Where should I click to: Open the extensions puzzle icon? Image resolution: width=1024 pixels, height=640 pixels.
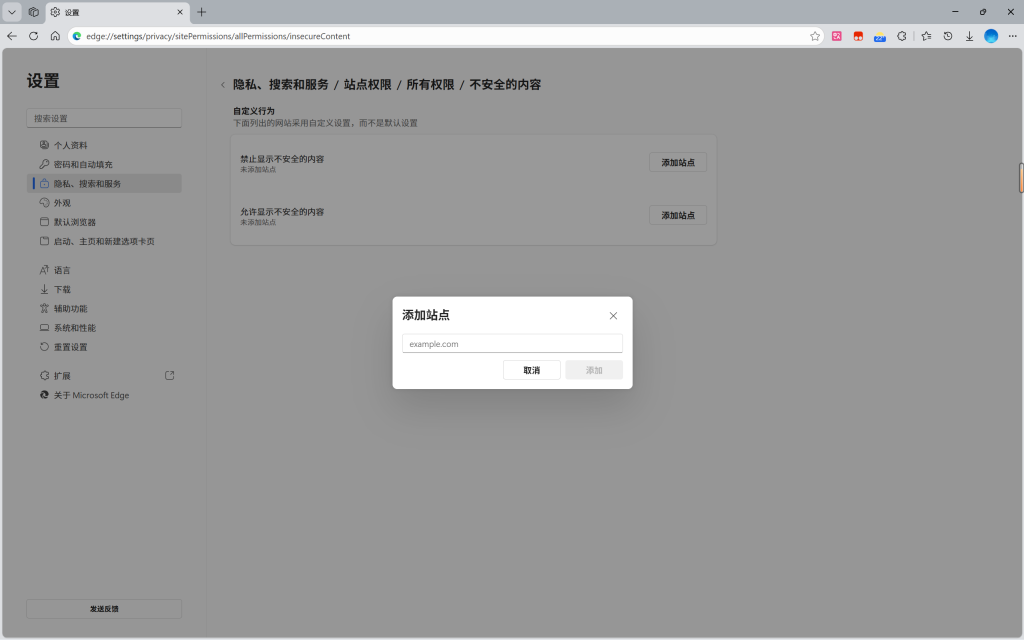click(901, 36)
